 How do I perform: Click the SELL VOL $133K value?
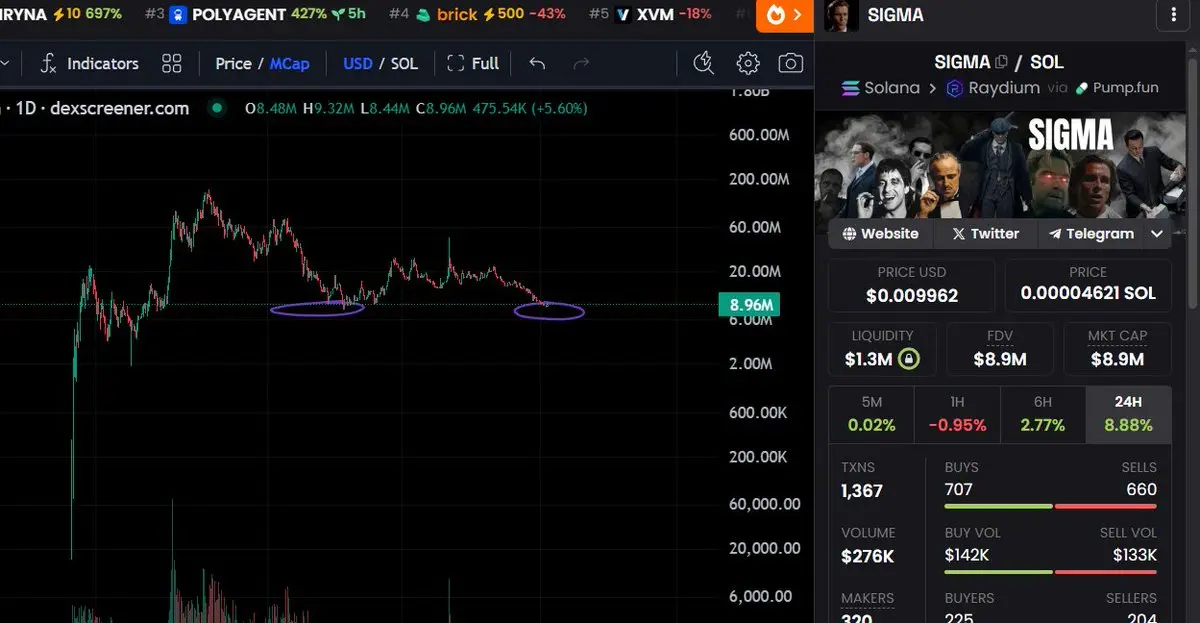(1135, 555)
